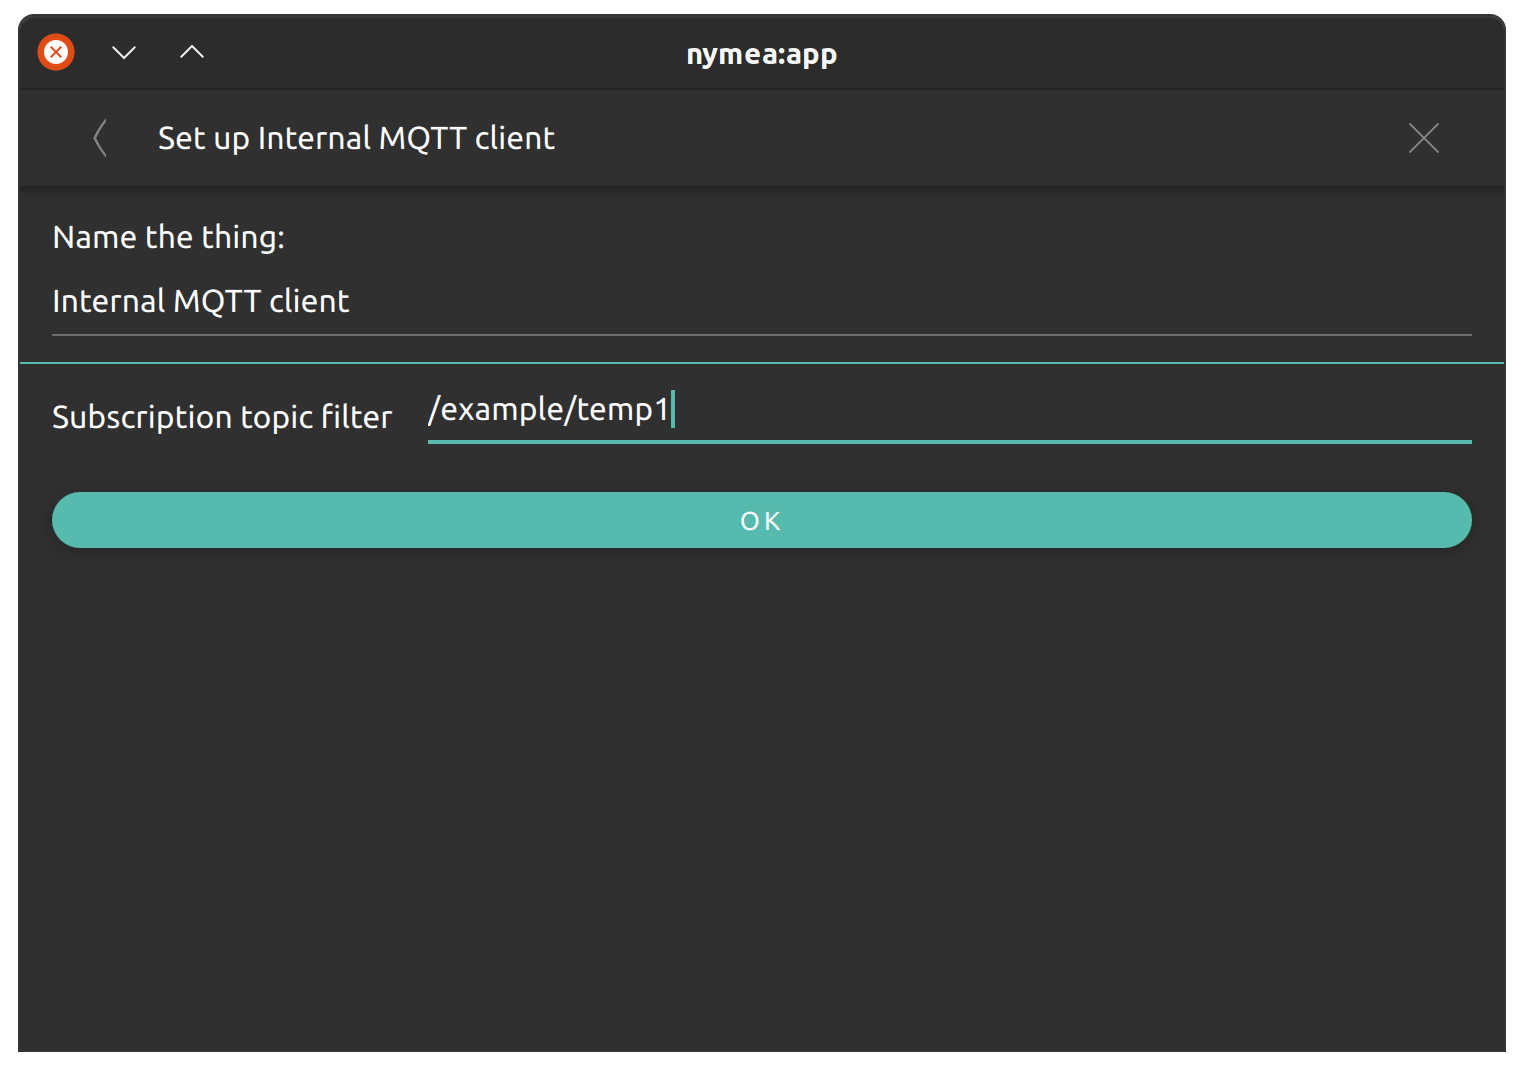This screenshot has height=1070, width=1524.
Task: Close the MQTT client setup with header X
Action: 1423,138
